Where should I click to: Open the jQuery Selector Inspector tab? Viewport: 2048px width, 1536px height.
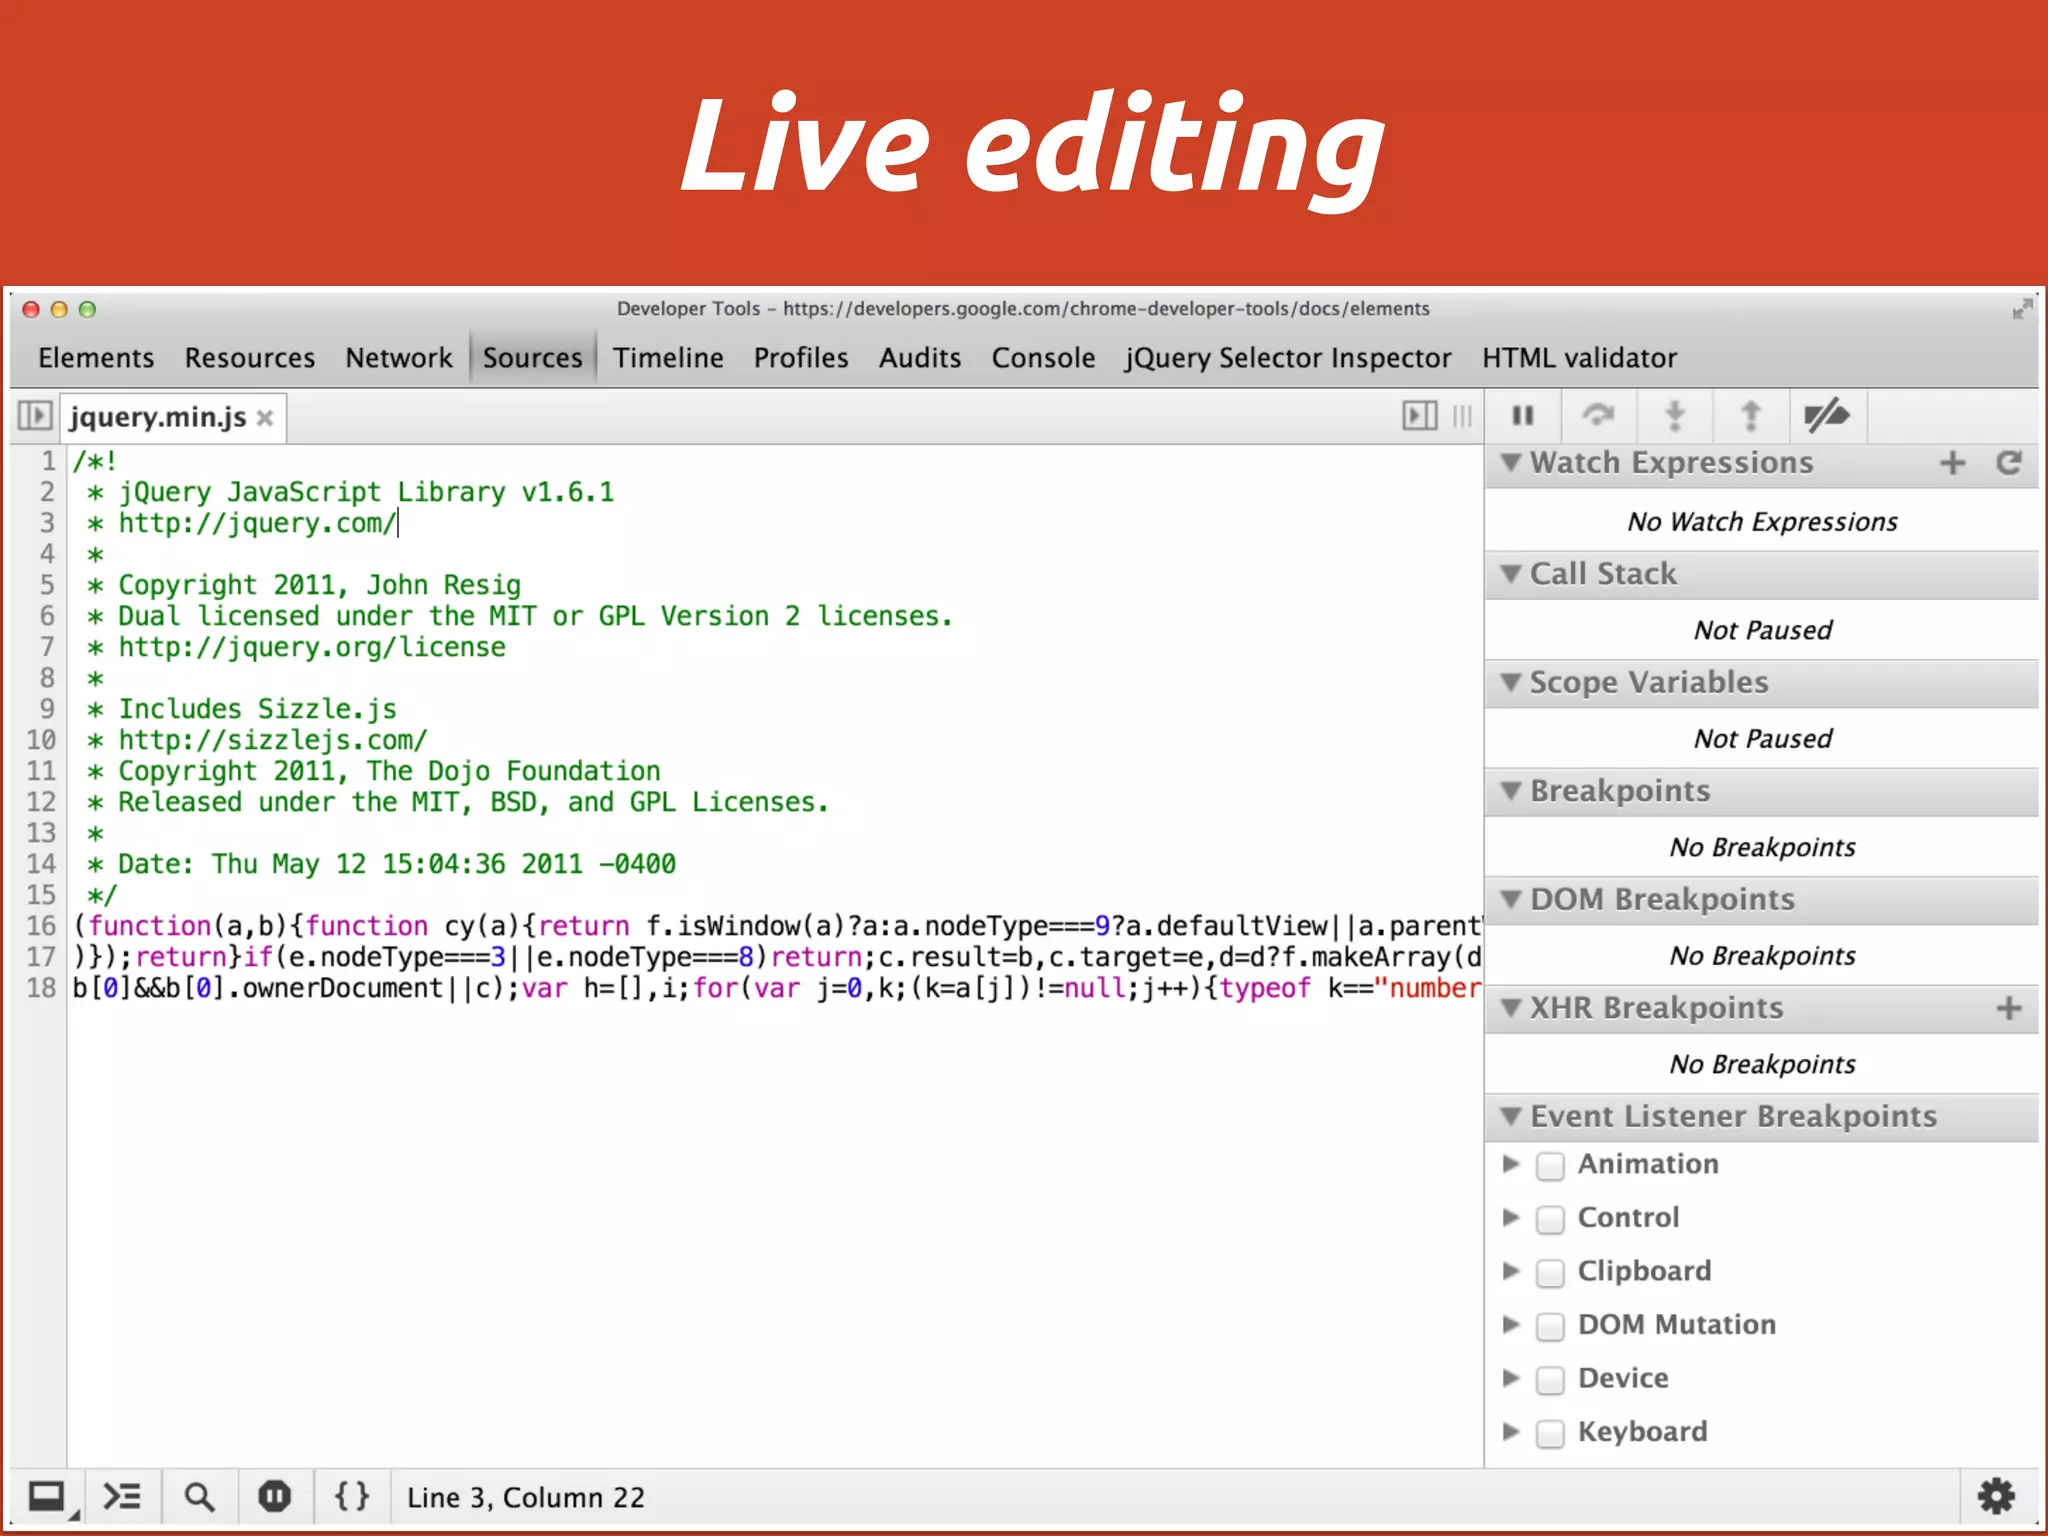1288,358
